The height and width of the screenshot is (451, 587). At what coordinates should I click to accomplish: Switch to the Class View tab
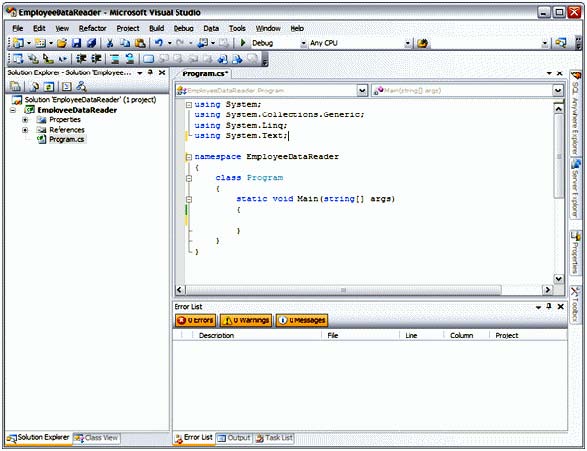pos(97,438)
